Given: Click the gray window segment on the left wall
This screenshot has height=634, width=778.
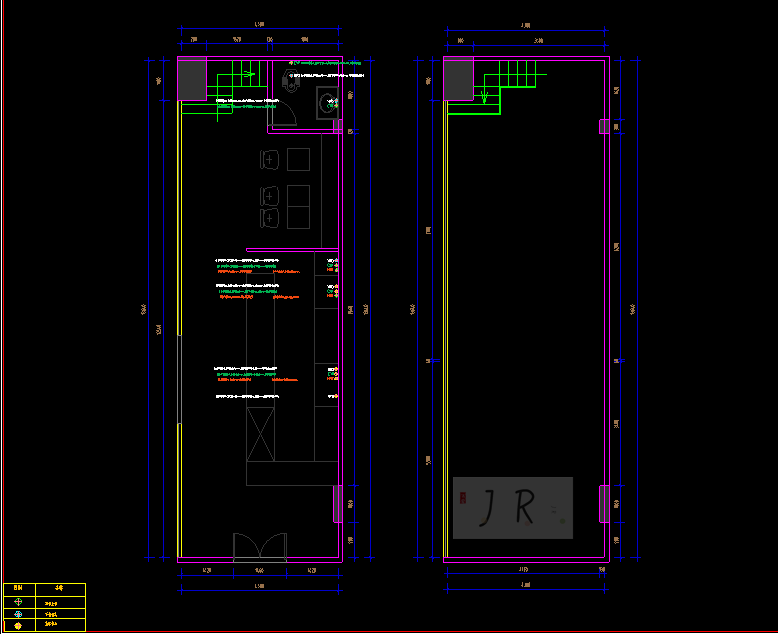Looking at the screenshot, I should coord(180,380).
